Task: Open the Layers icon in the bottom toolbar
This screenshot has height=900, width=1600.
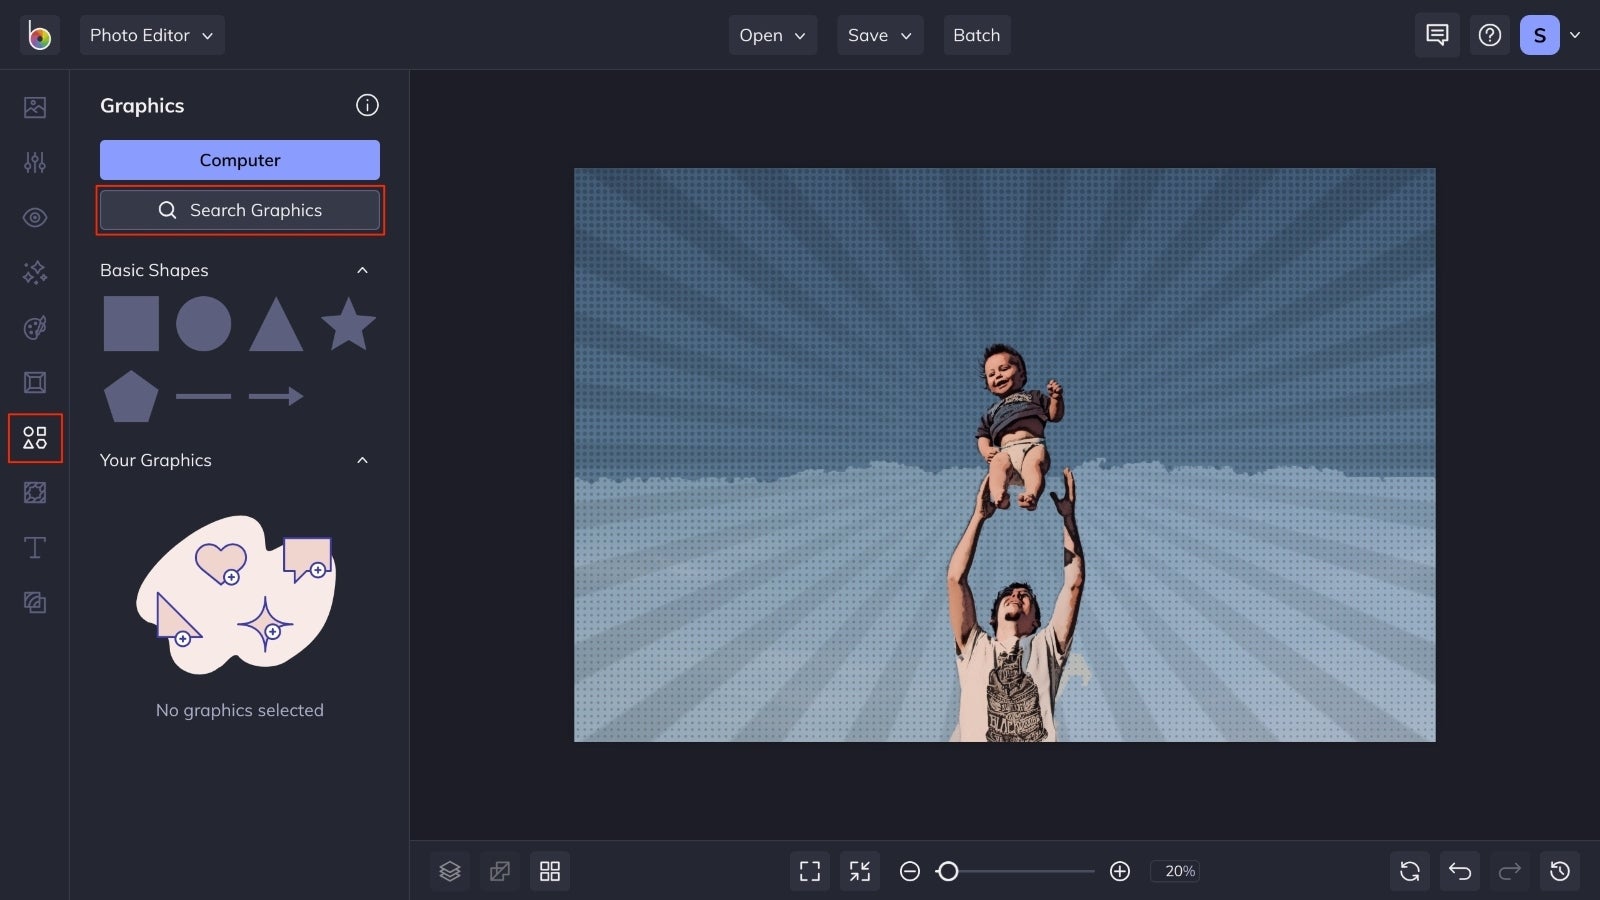Action: pos(449,871)
